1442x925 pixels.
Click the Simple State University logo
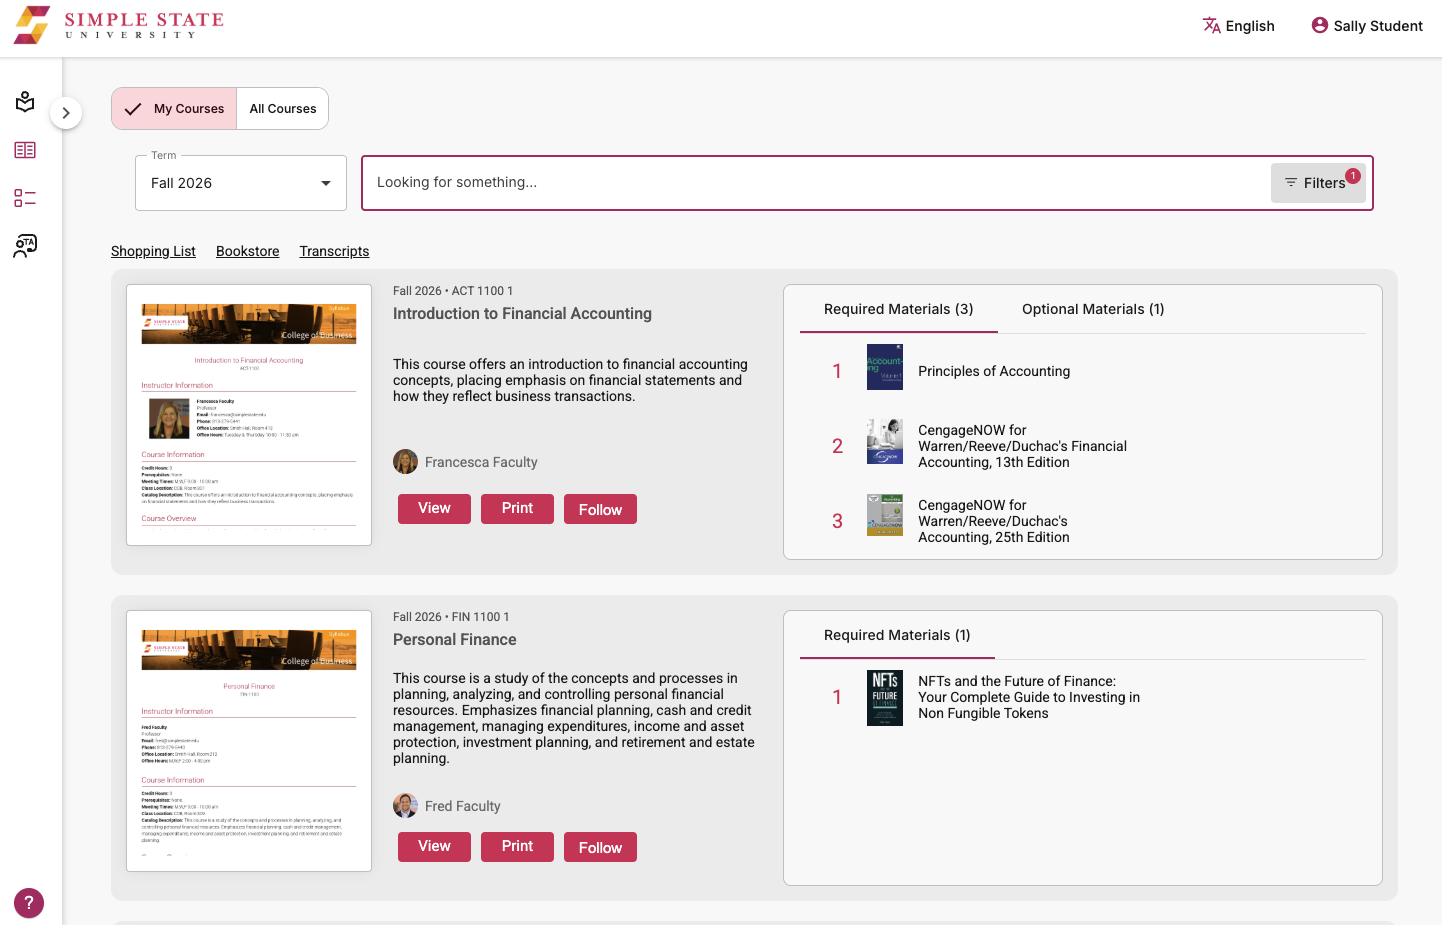(x=119, y=25)
